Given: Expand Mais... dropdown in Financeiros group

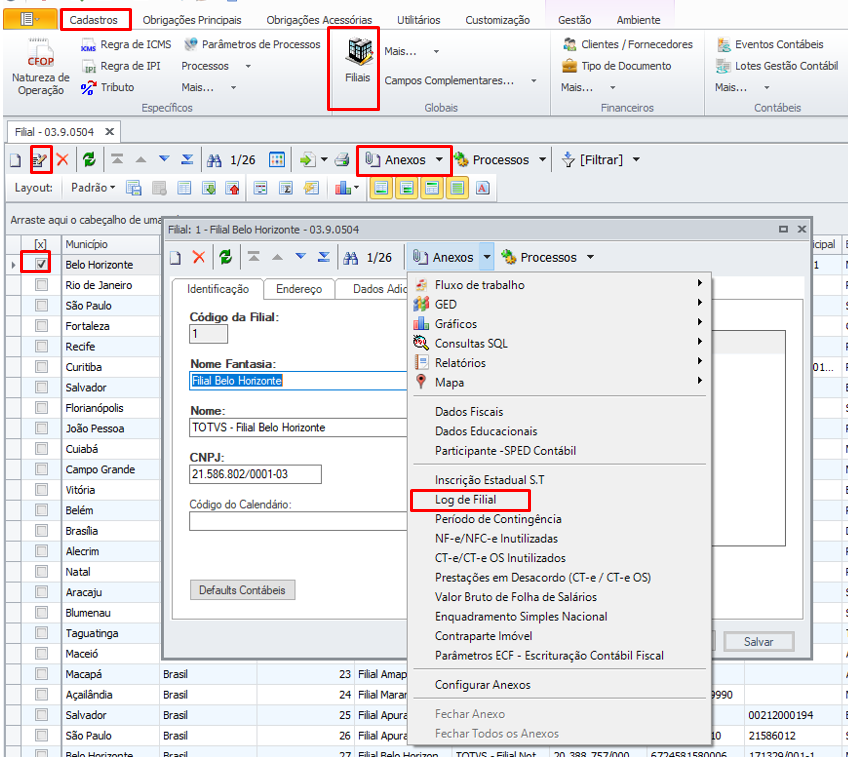Looking at the screenshot, I should [x=613, y=87].
